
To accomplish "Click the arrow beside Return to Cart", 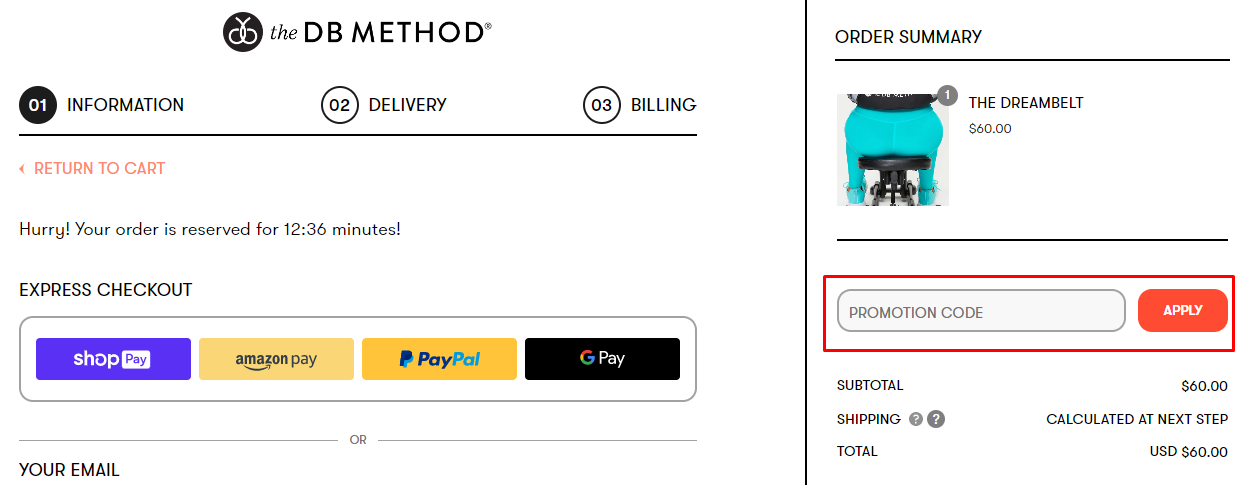I will click(22, 169).
